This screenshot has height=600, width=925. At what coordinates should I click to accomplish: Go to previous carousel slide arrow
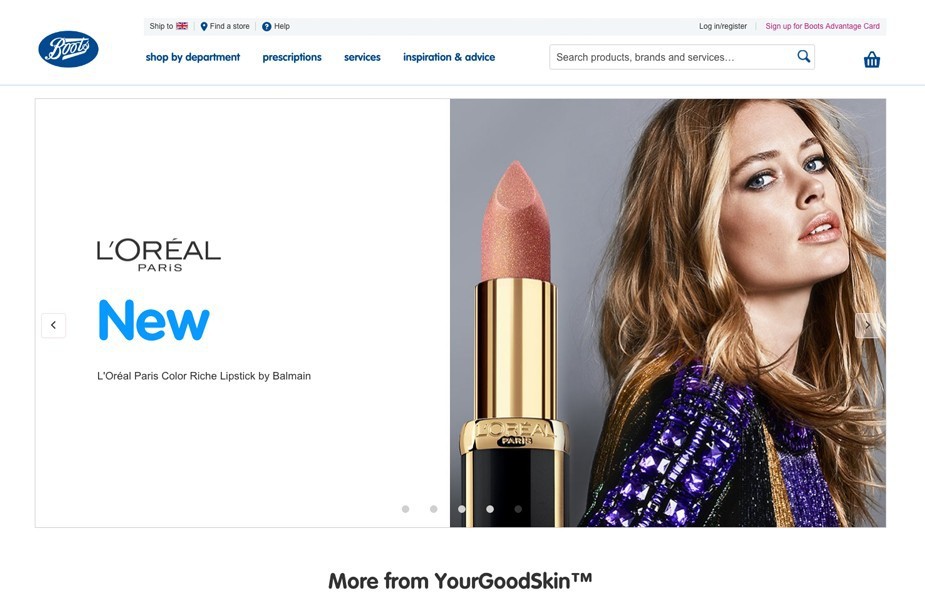(x=54, y=325)
